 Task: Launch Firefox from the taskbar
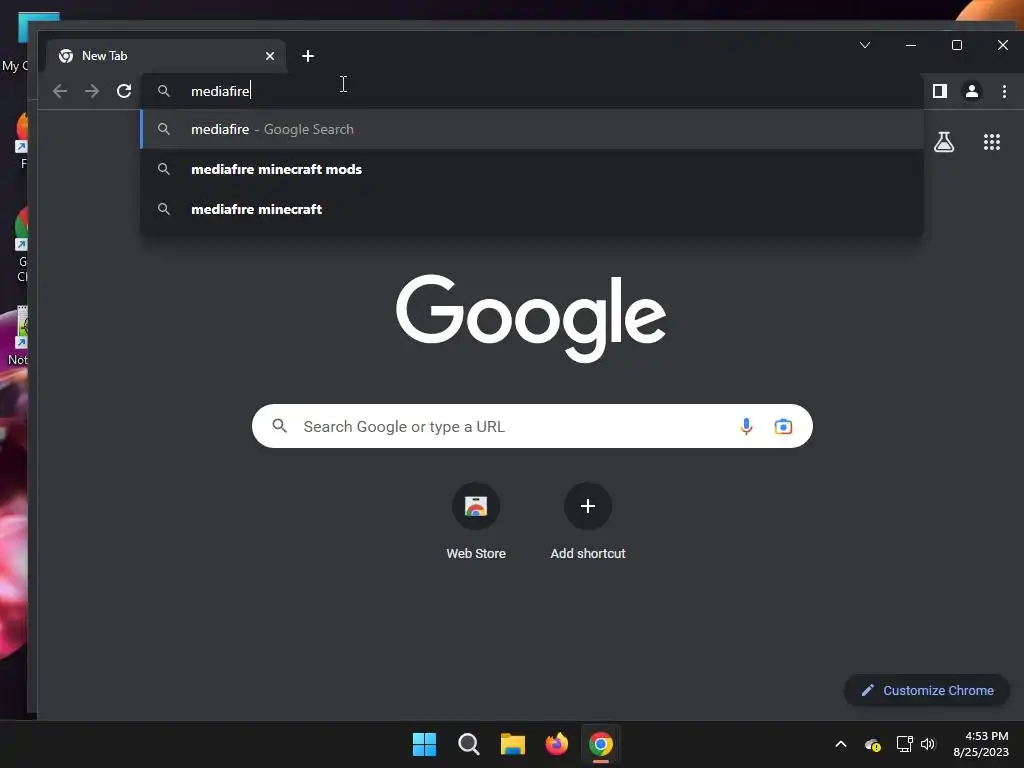(556, 744)
